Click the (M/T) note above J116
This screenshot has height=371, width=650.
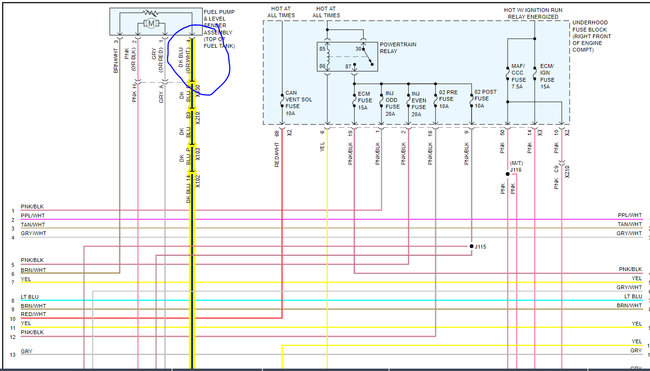coord(516,163)
